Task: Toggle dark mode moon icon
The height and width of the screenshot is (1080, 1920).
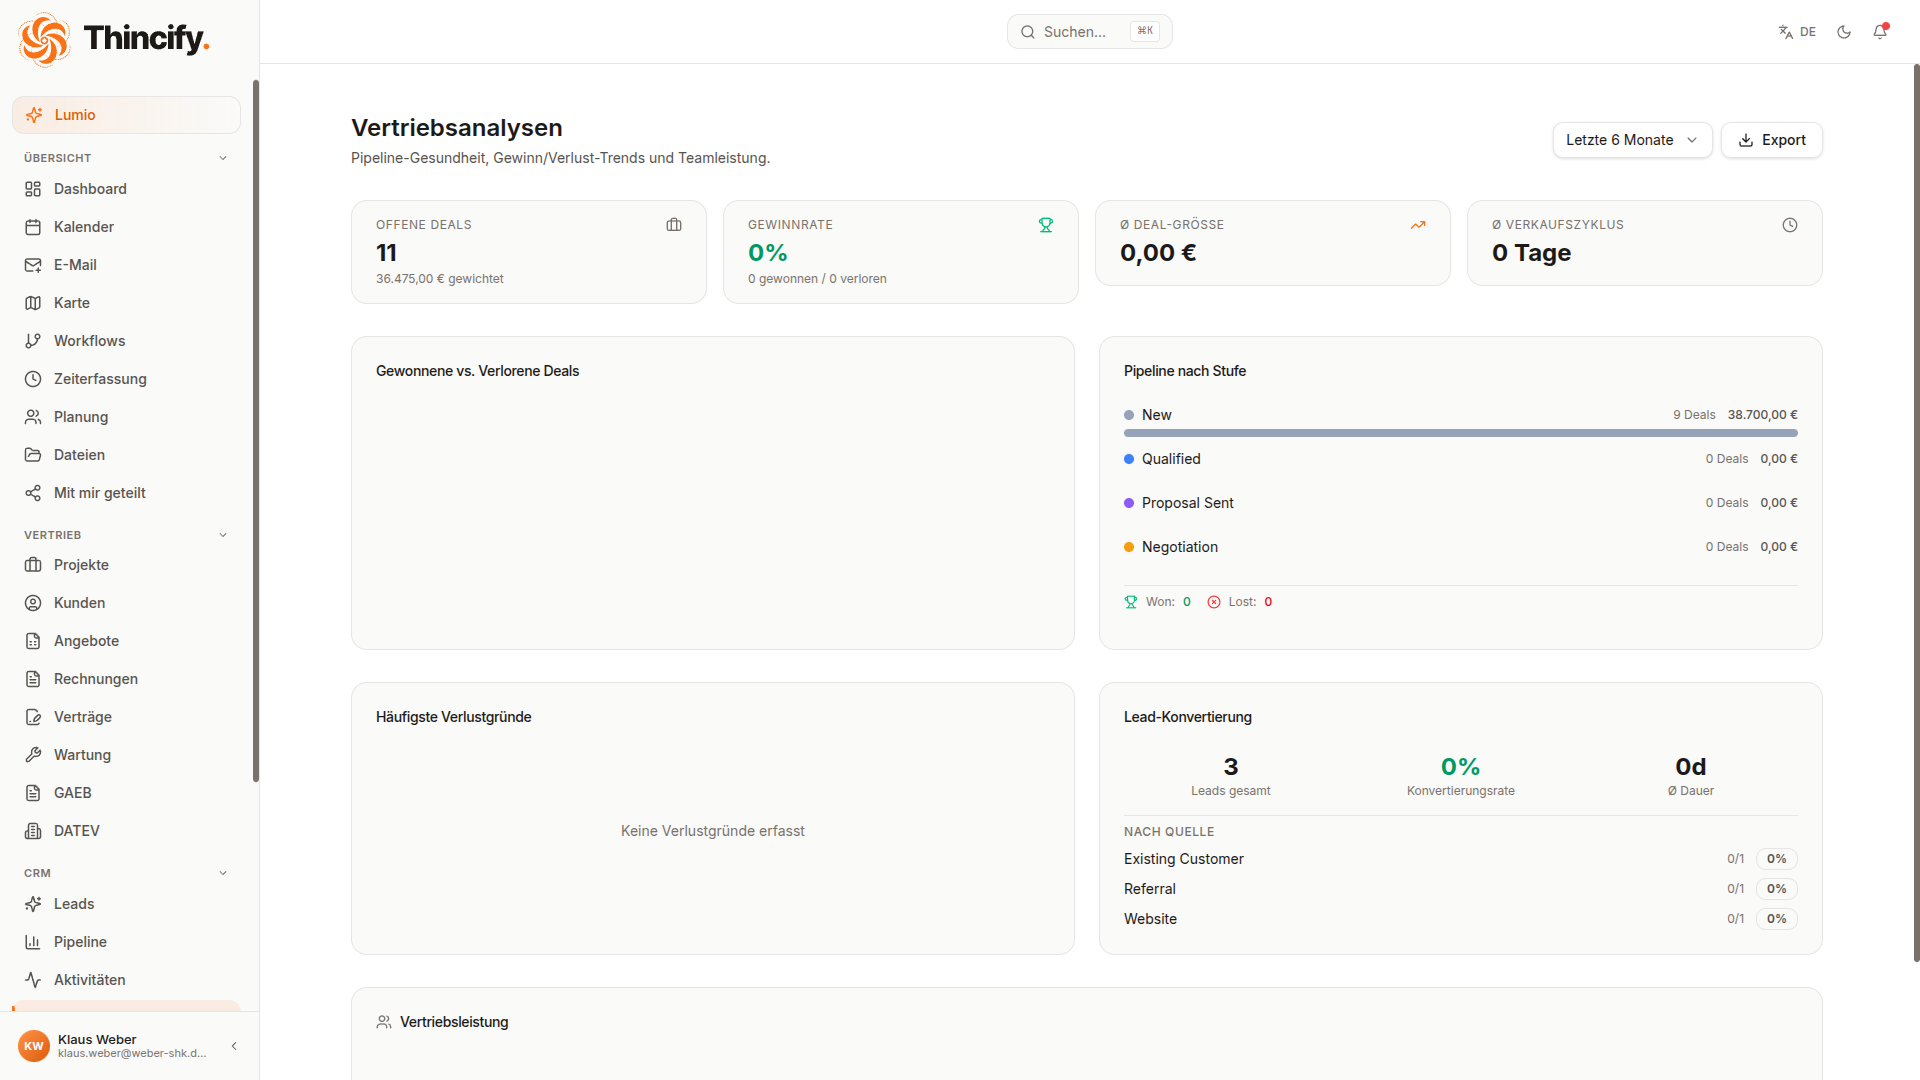Action: 1844,32
